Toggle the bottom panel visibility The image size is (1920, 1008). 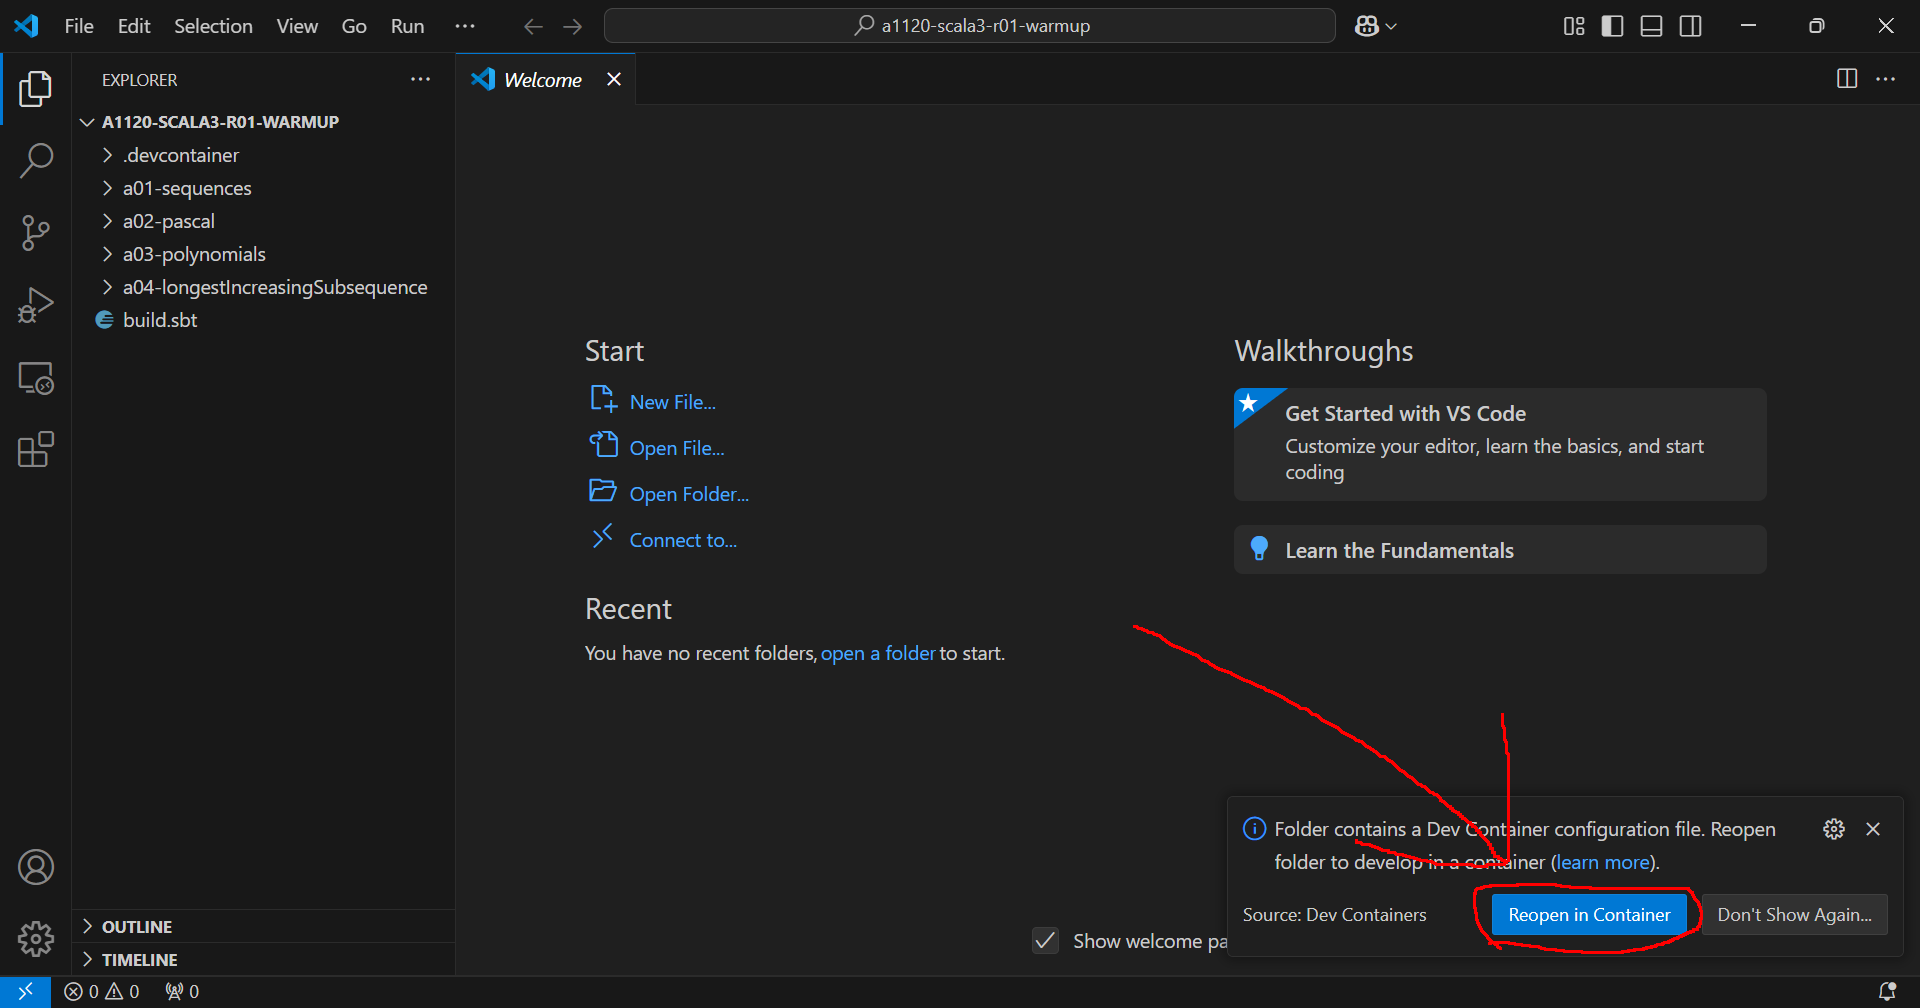pos(1651,26)
